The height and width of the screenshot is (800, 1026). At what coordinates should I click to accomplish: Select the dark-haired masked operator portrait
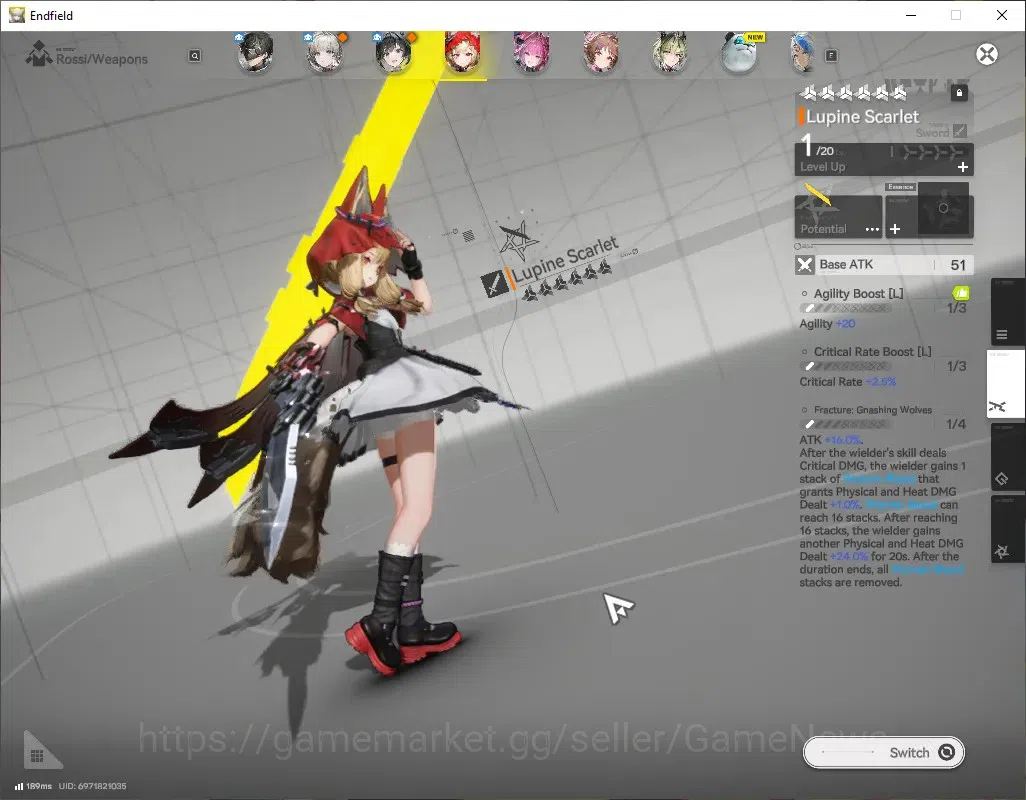255,52
